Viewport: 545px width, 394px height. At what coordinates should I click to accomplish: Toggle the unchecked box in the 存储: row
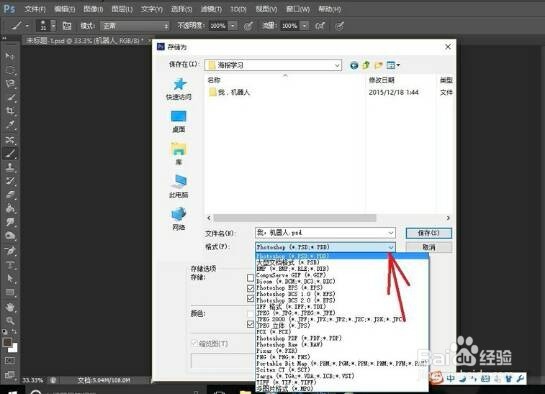250,278
